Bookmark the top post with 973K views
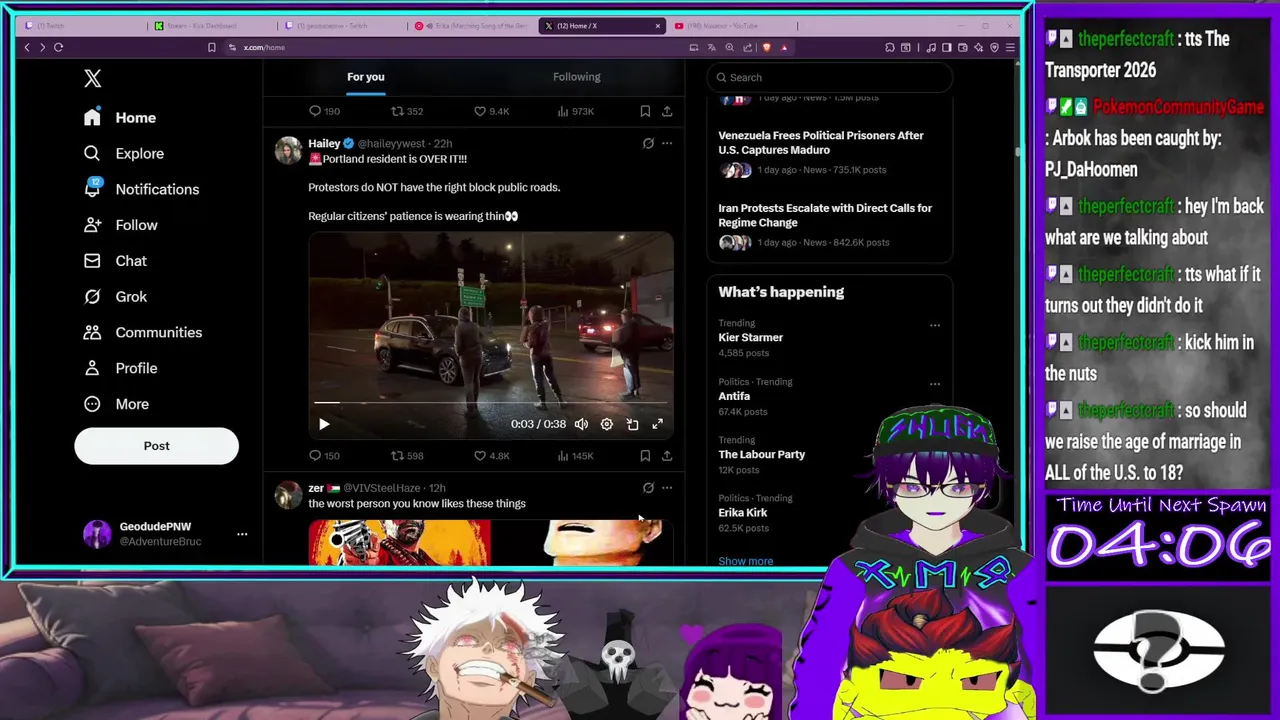1280x720 pixels. (x=645, y=111)
